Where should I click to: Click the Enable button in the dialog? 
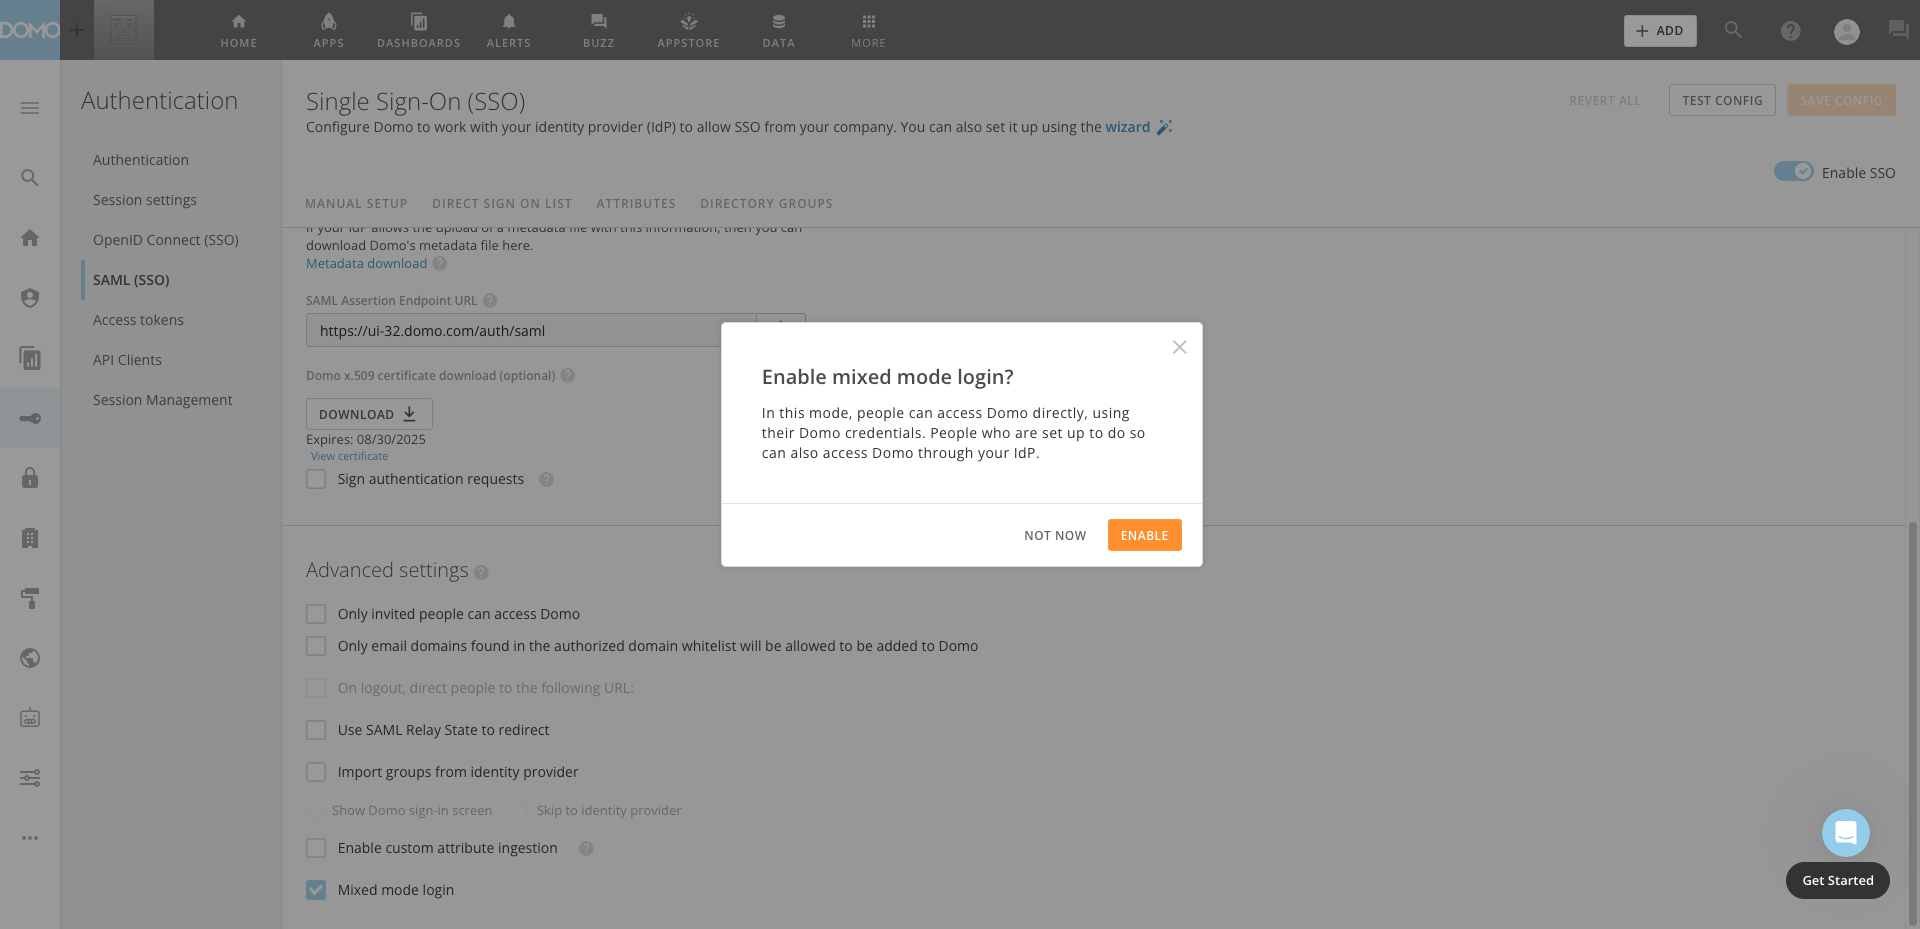click(1144, 535)
